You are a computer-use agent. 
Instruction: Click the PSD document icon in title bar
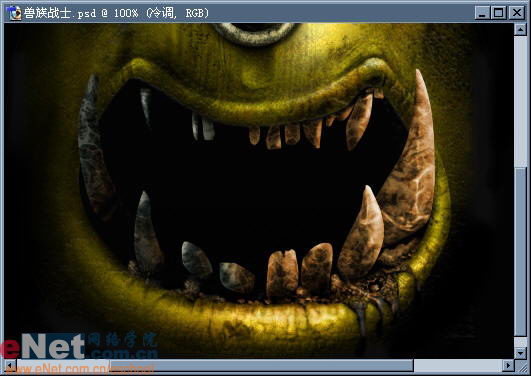click(x=13, y=13)
